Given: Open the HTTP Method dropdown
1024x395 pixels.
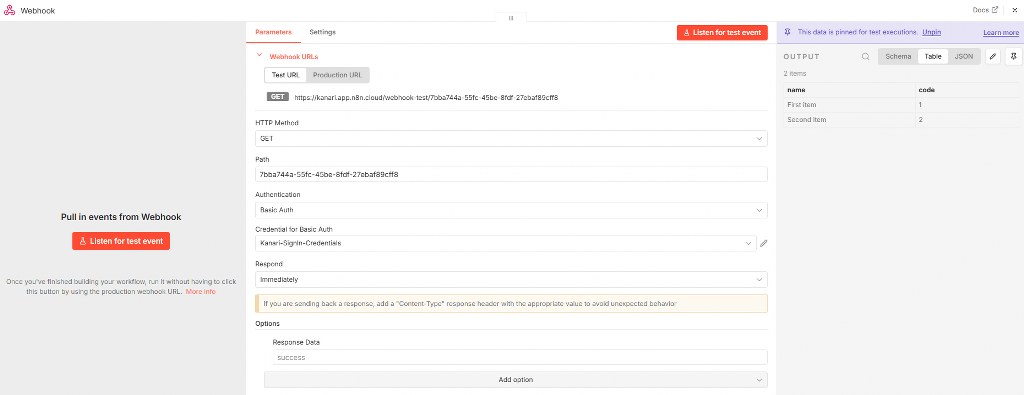Looking at the screenshot, I should tap(511, 138).
